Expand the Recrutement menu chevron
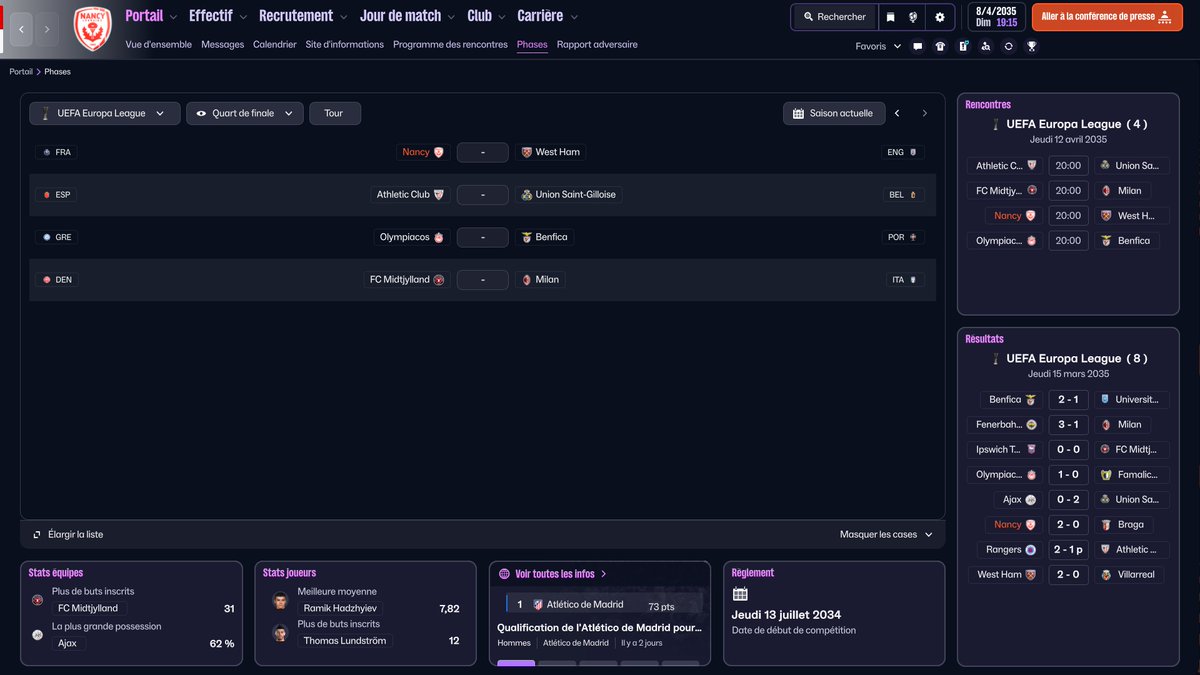 pos(344,17)
